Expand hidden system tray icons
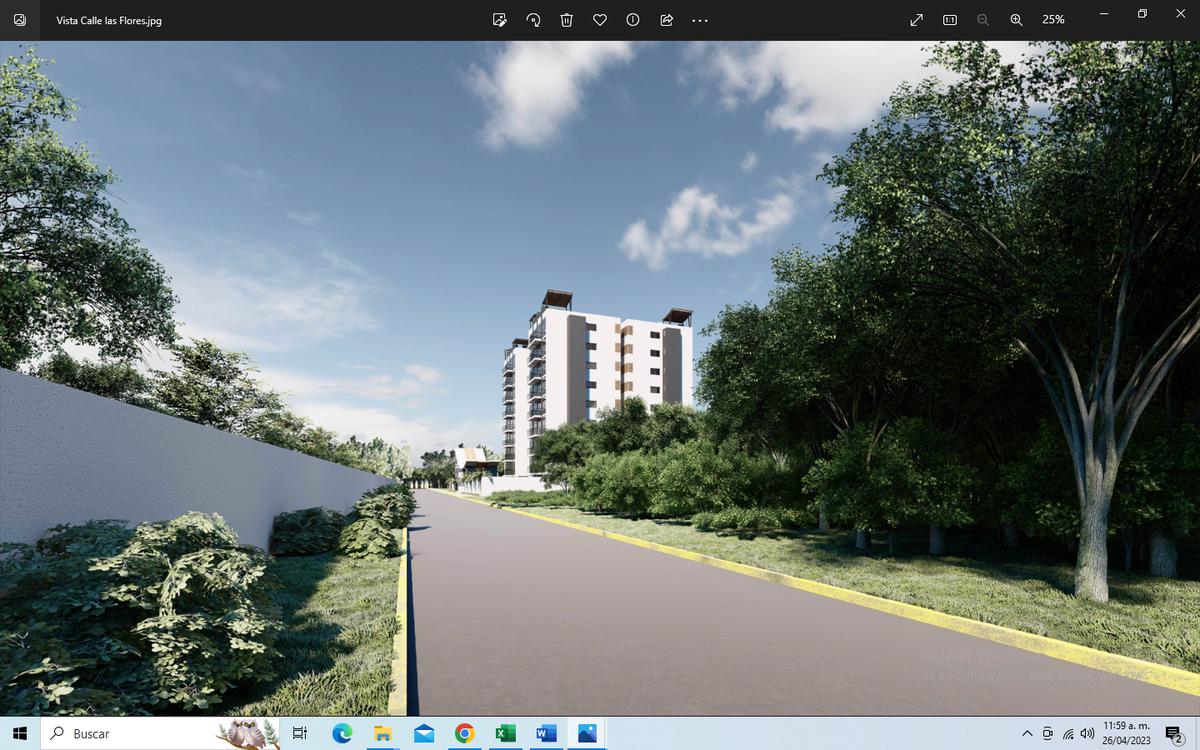This screenshot has width=1200, height=750. click(1027, 734)
